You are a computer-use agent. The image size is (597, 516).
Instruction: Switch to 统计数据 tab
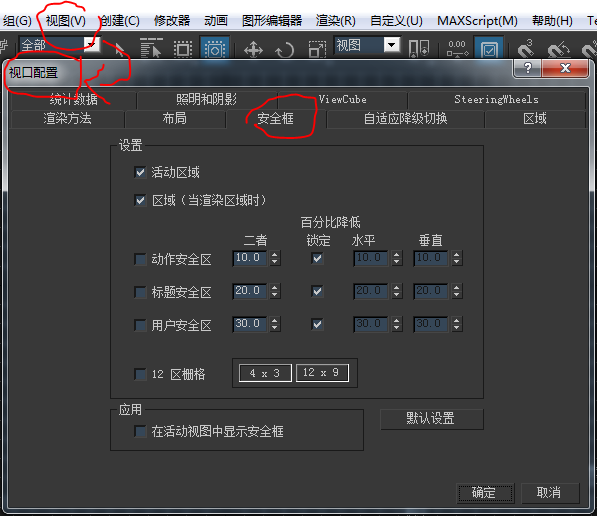[x=74, y=100]
